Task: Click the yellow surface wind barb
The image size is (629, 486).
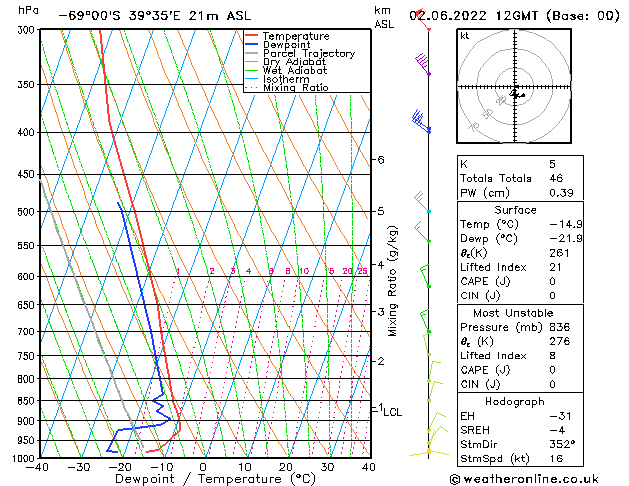Action: (429, 452)
